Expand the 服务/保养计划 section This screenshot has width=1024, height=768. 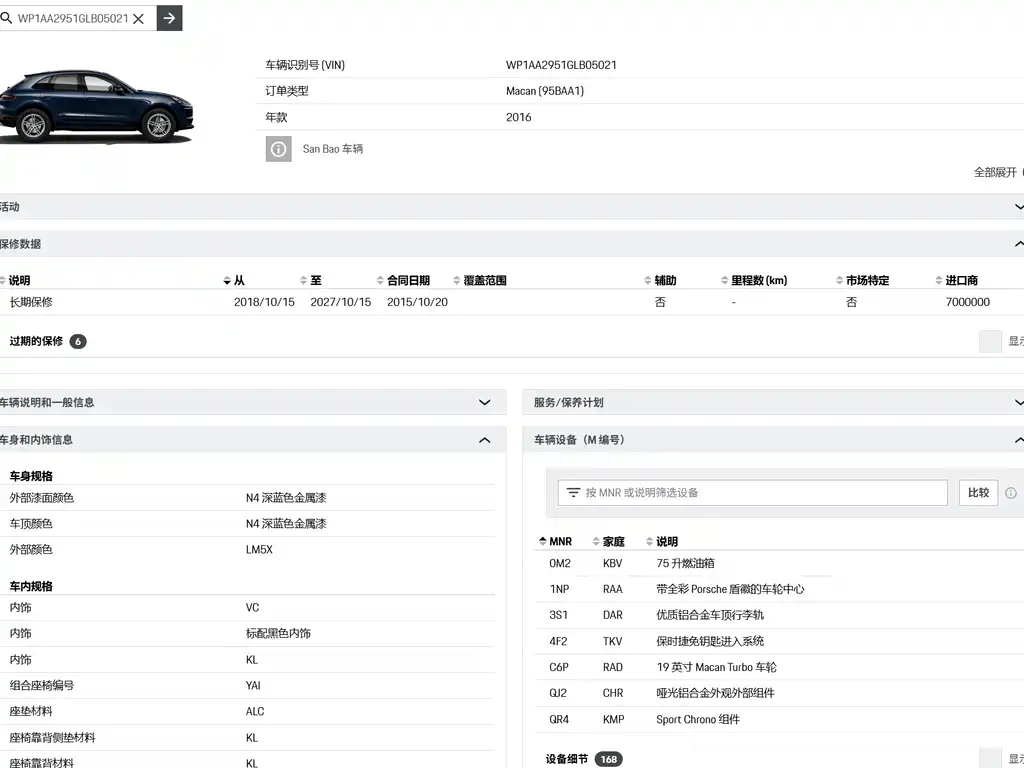click(1018, 403)
